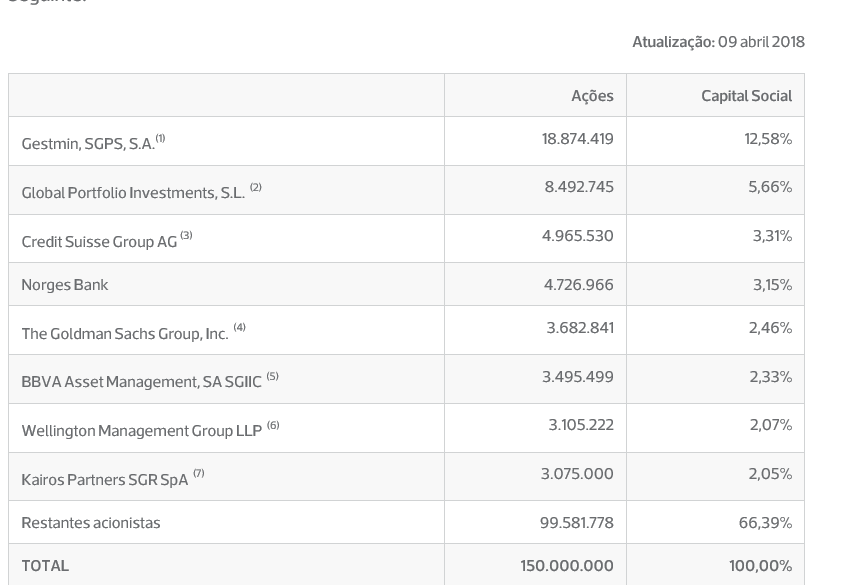Click the Ações column header
The image size is (844, 585).
[x=592, y=96]
